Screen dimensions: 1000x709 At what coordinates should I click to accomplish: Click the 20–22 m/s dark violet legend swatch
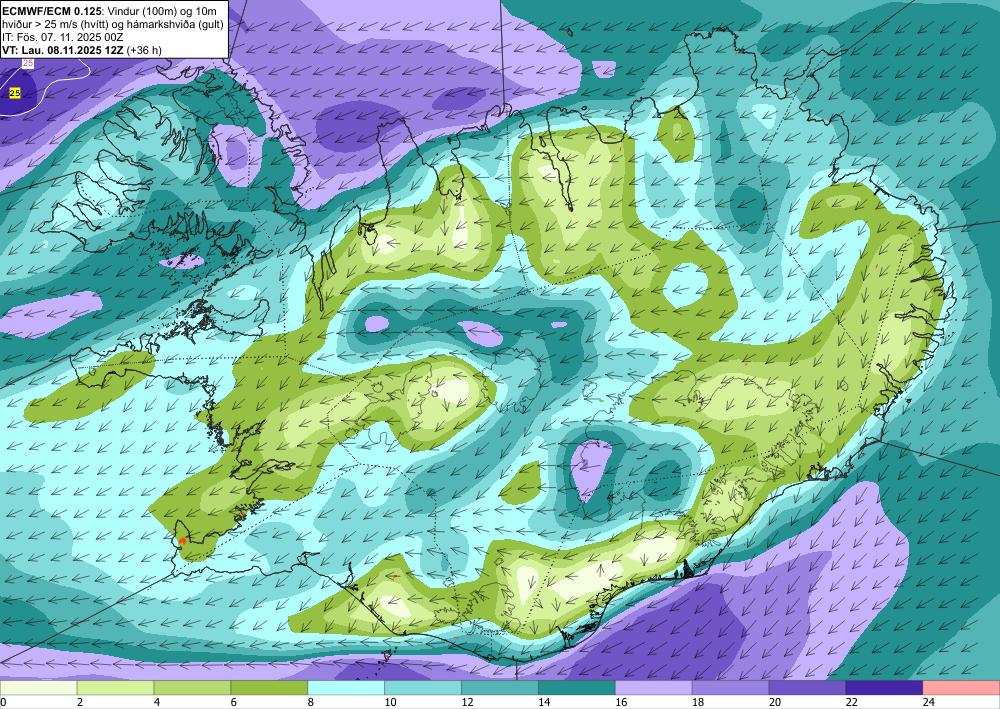click(807, 689)
